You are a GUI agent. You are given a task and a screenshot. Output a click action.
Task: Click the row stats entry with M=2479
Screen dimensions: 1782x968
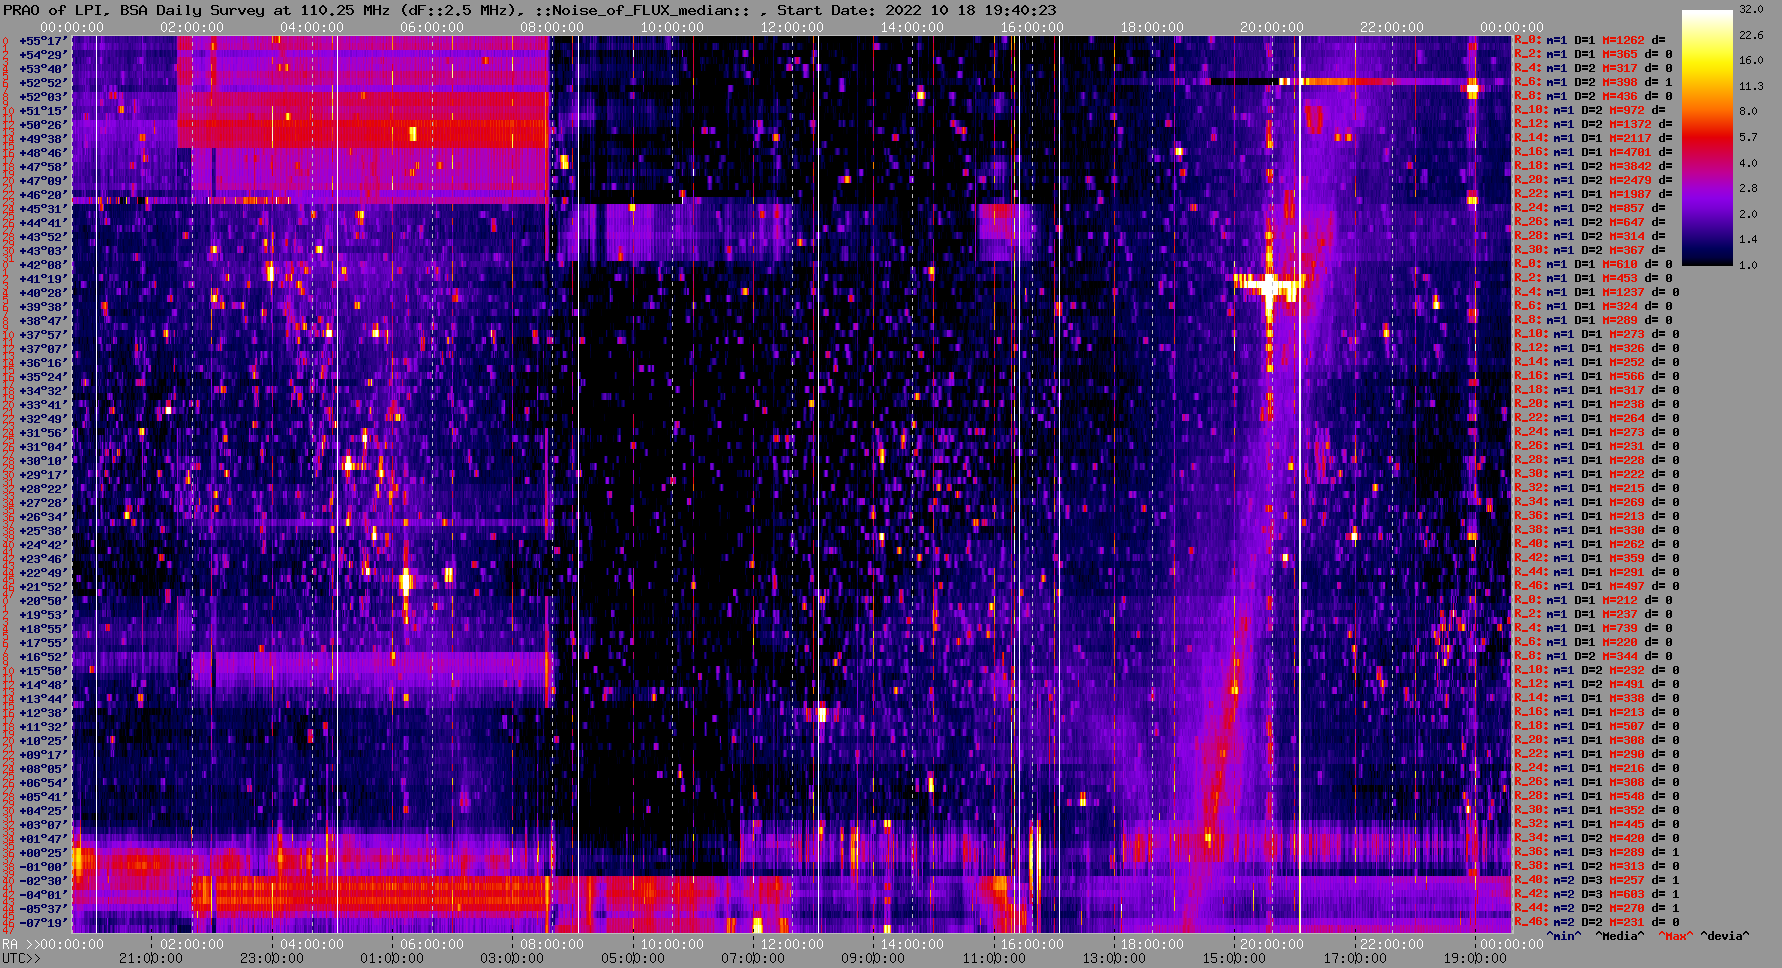pyautogui.click(x=1593, y=180)
